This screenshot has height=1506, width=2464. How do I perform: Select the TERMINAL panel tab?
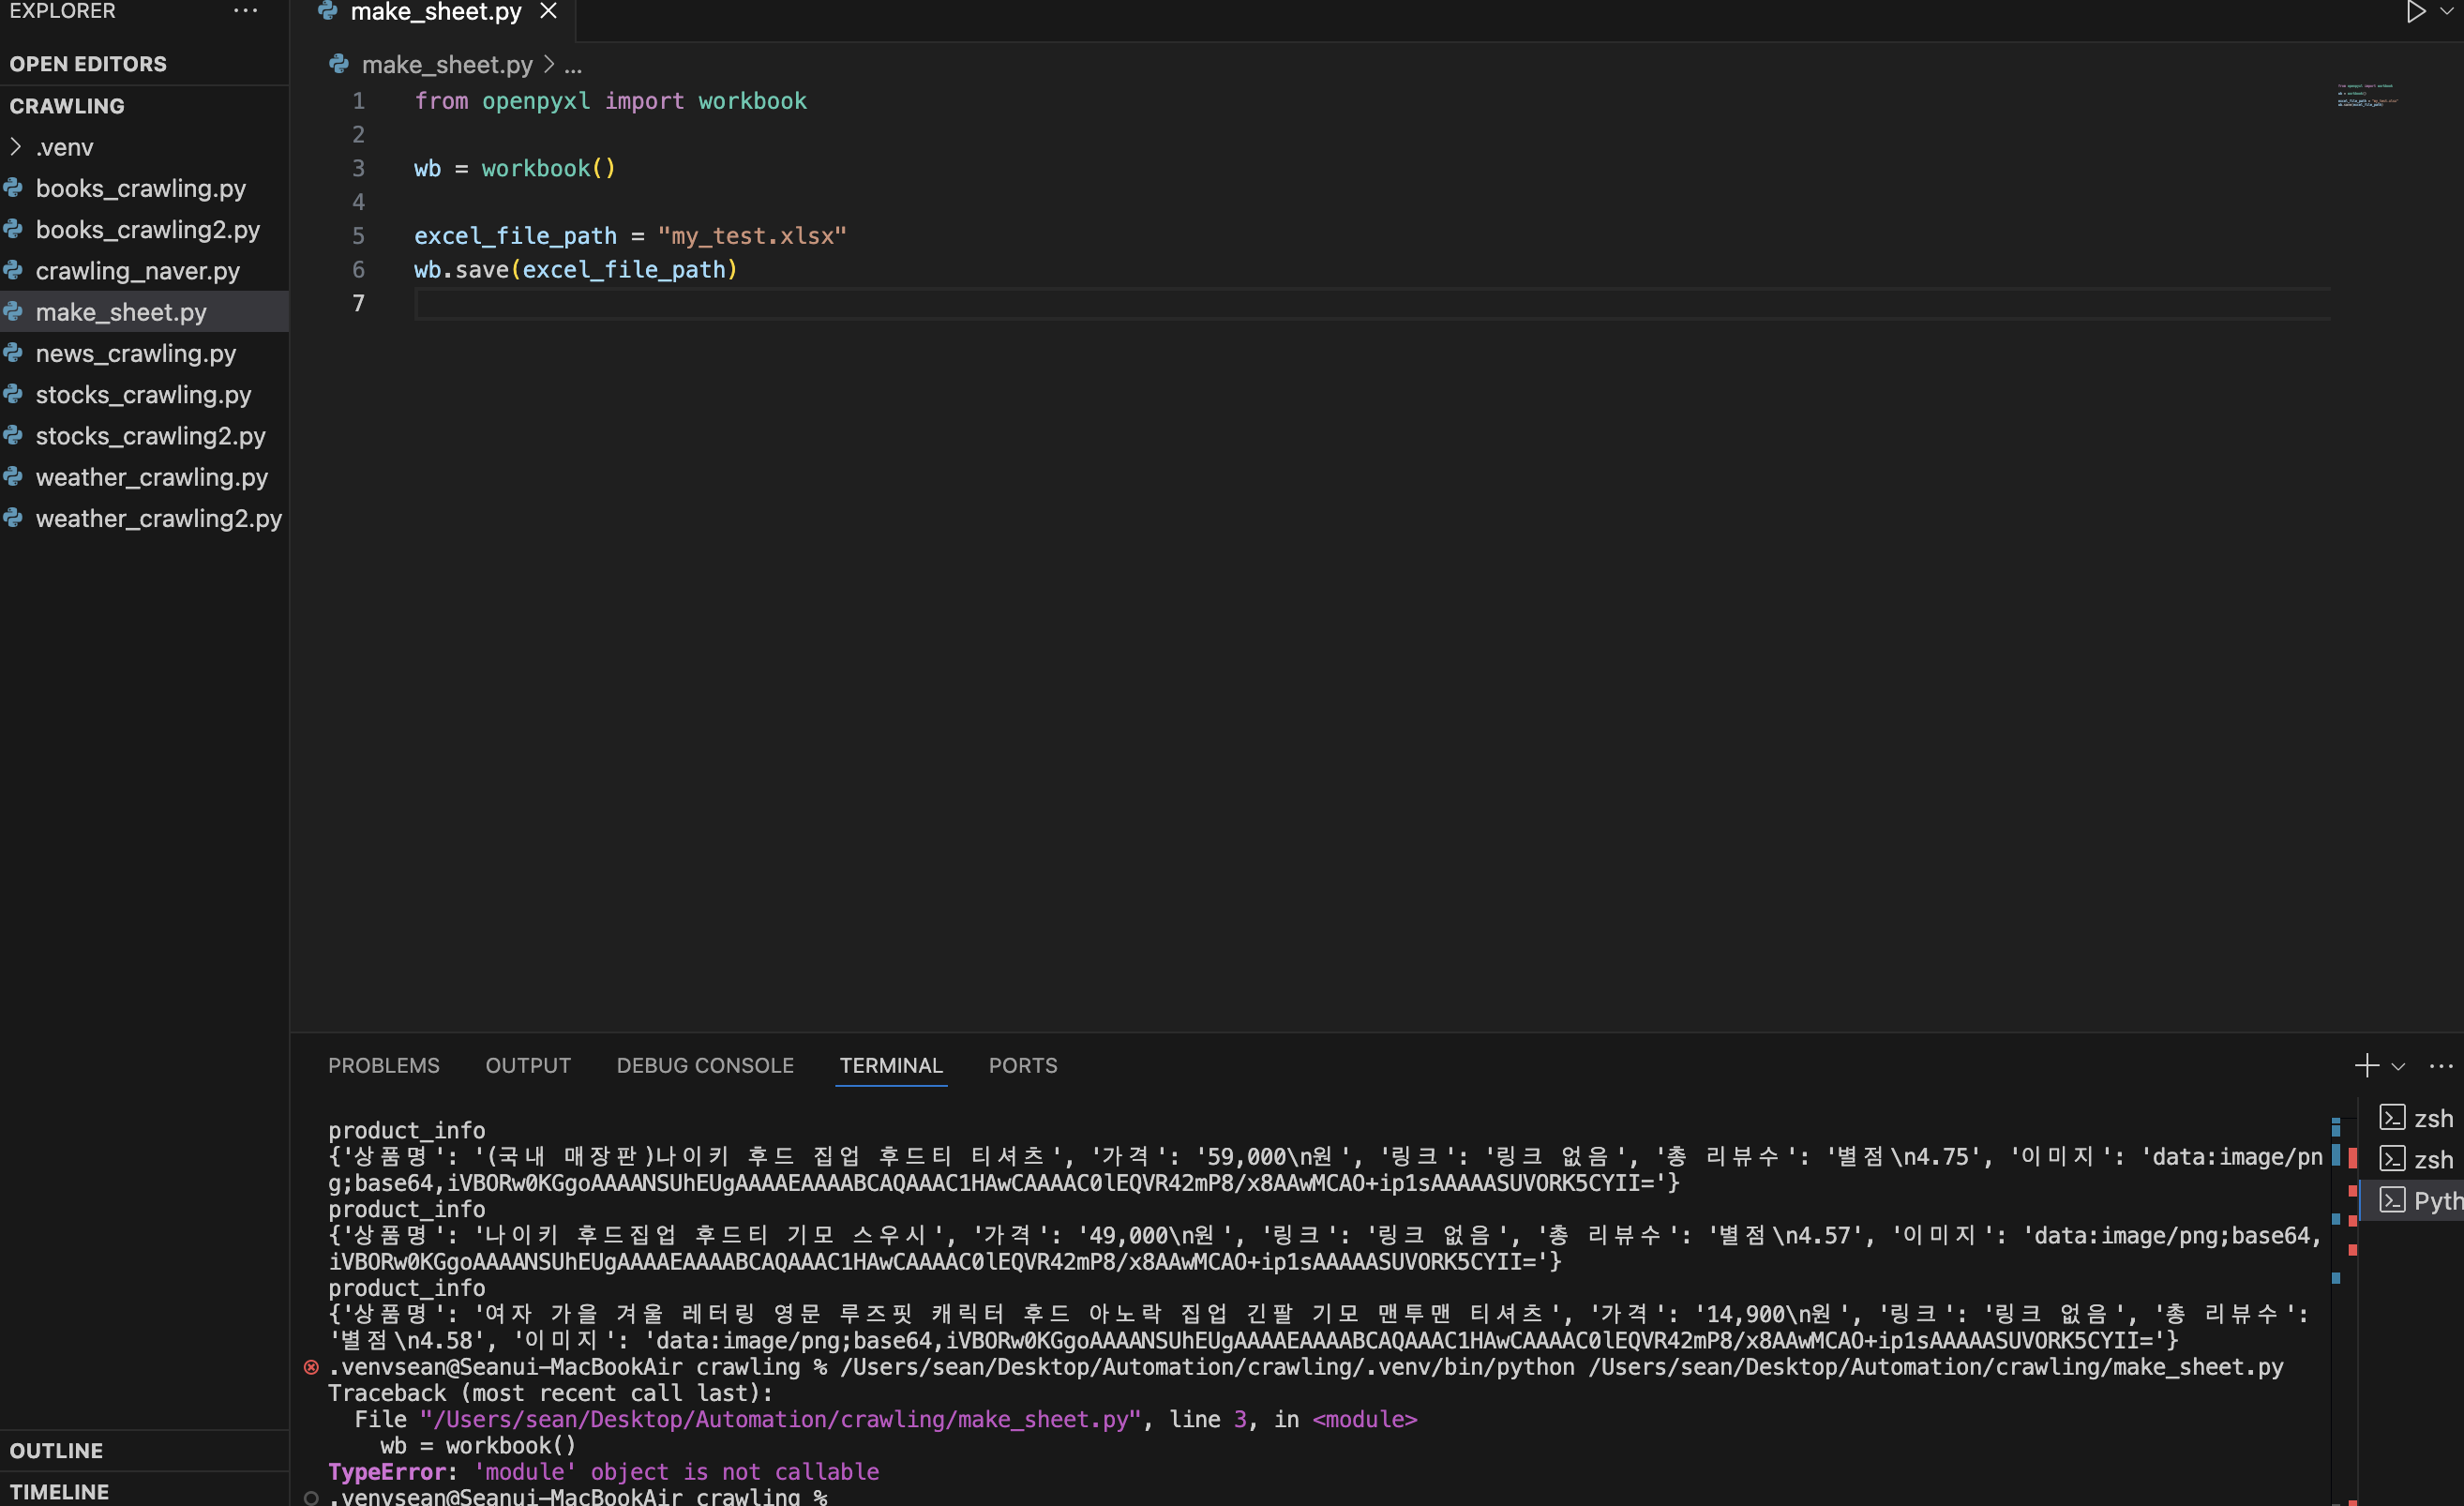click(x=891, y=1065)
